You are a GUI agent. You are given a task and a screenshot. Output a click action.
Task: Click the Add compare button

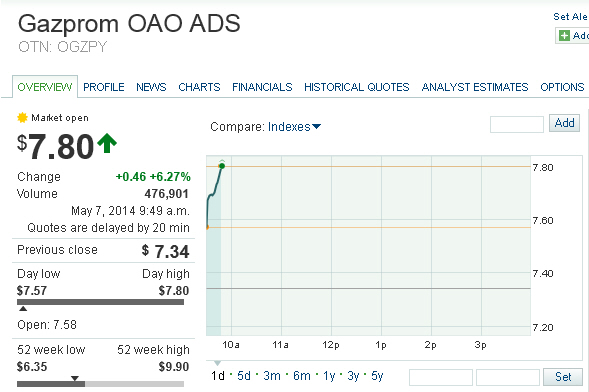565,123
